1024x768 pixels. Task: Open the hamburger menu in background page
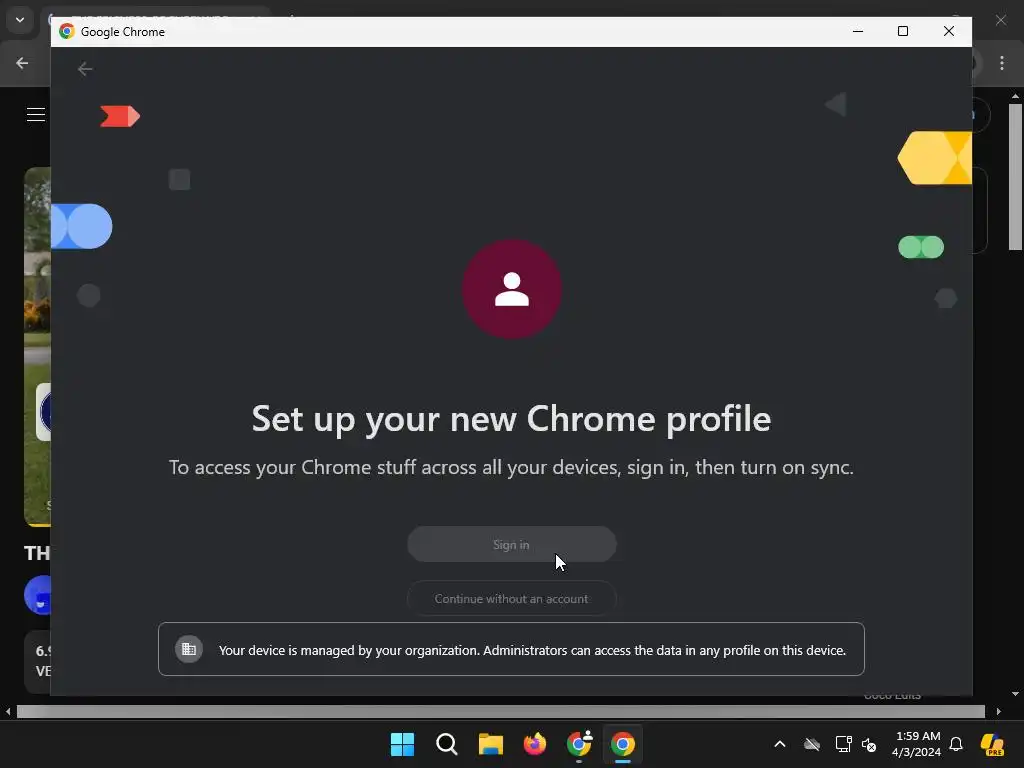pyautogui.click(x=36, y=115)
